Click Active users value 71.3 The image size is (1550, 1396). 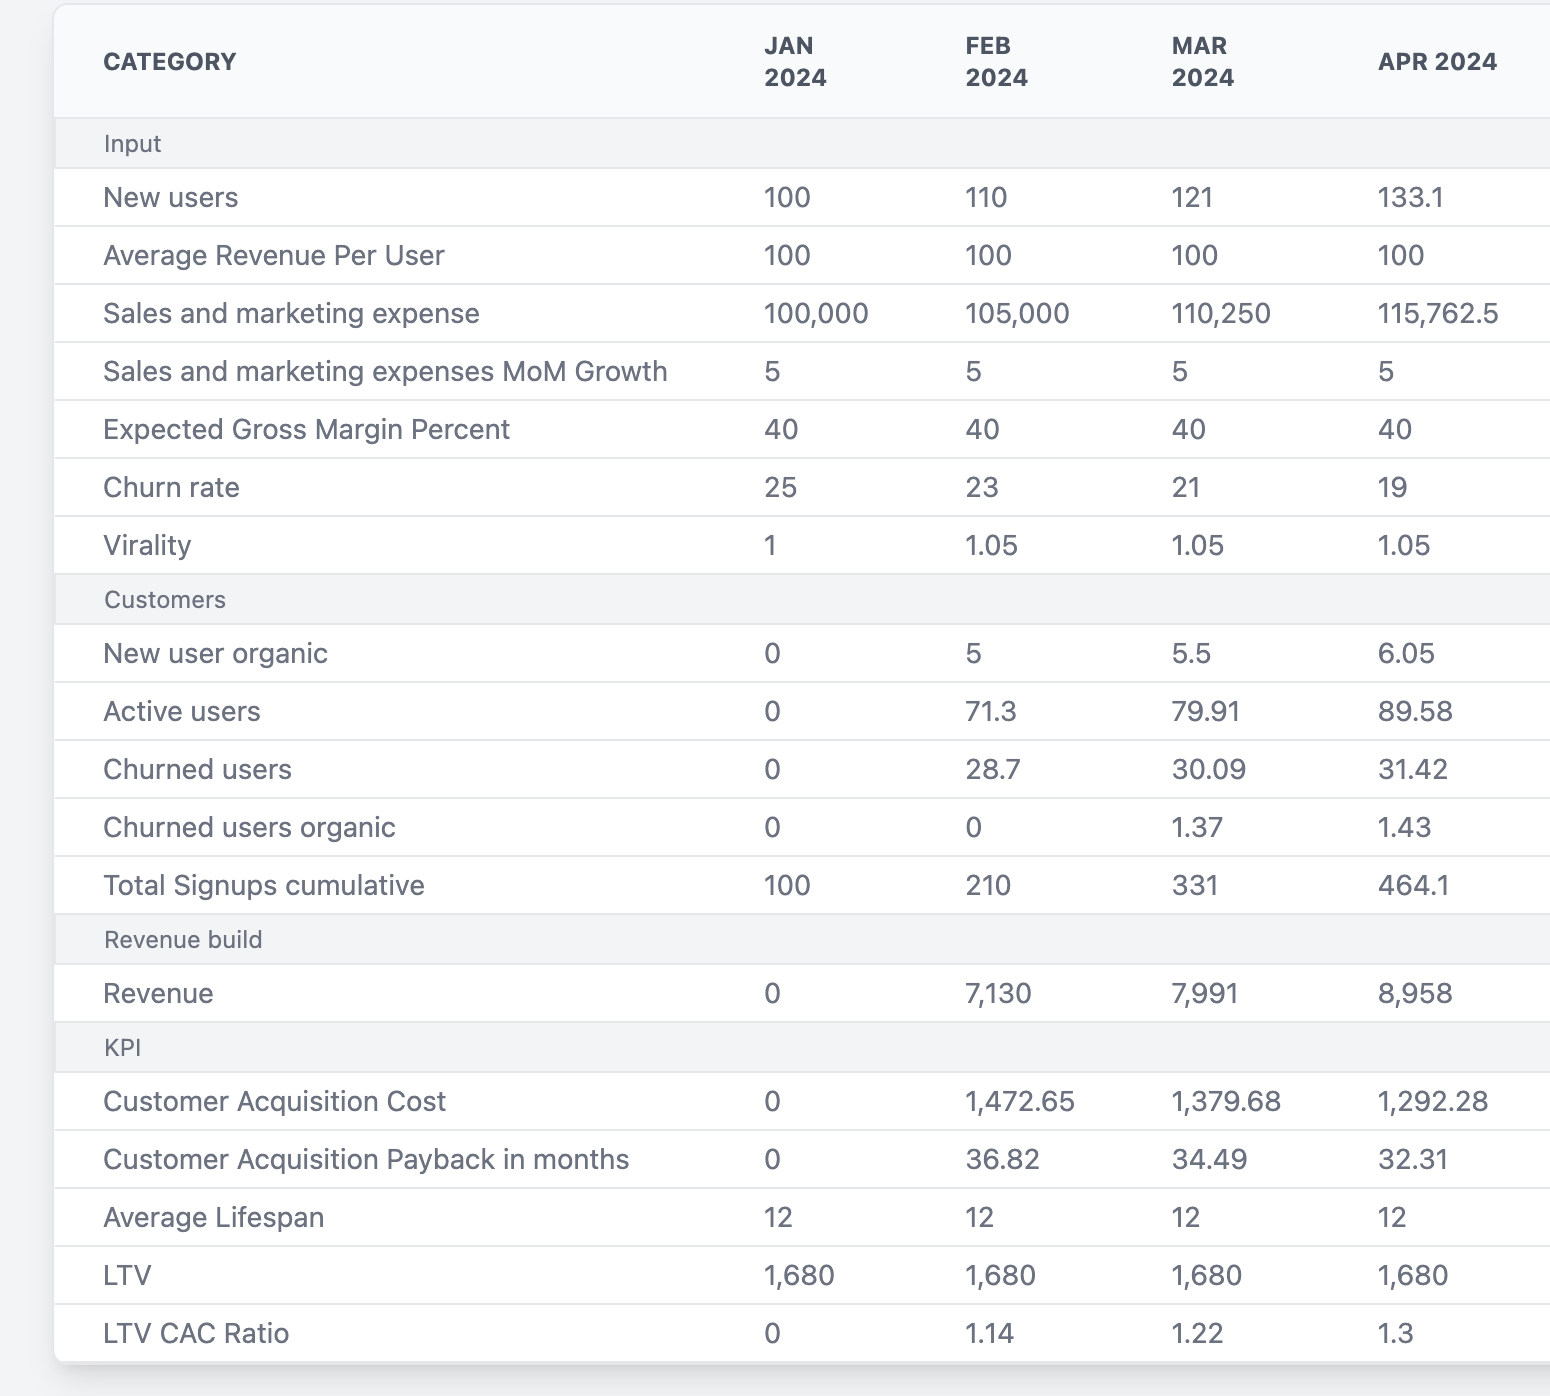(991, 711)
